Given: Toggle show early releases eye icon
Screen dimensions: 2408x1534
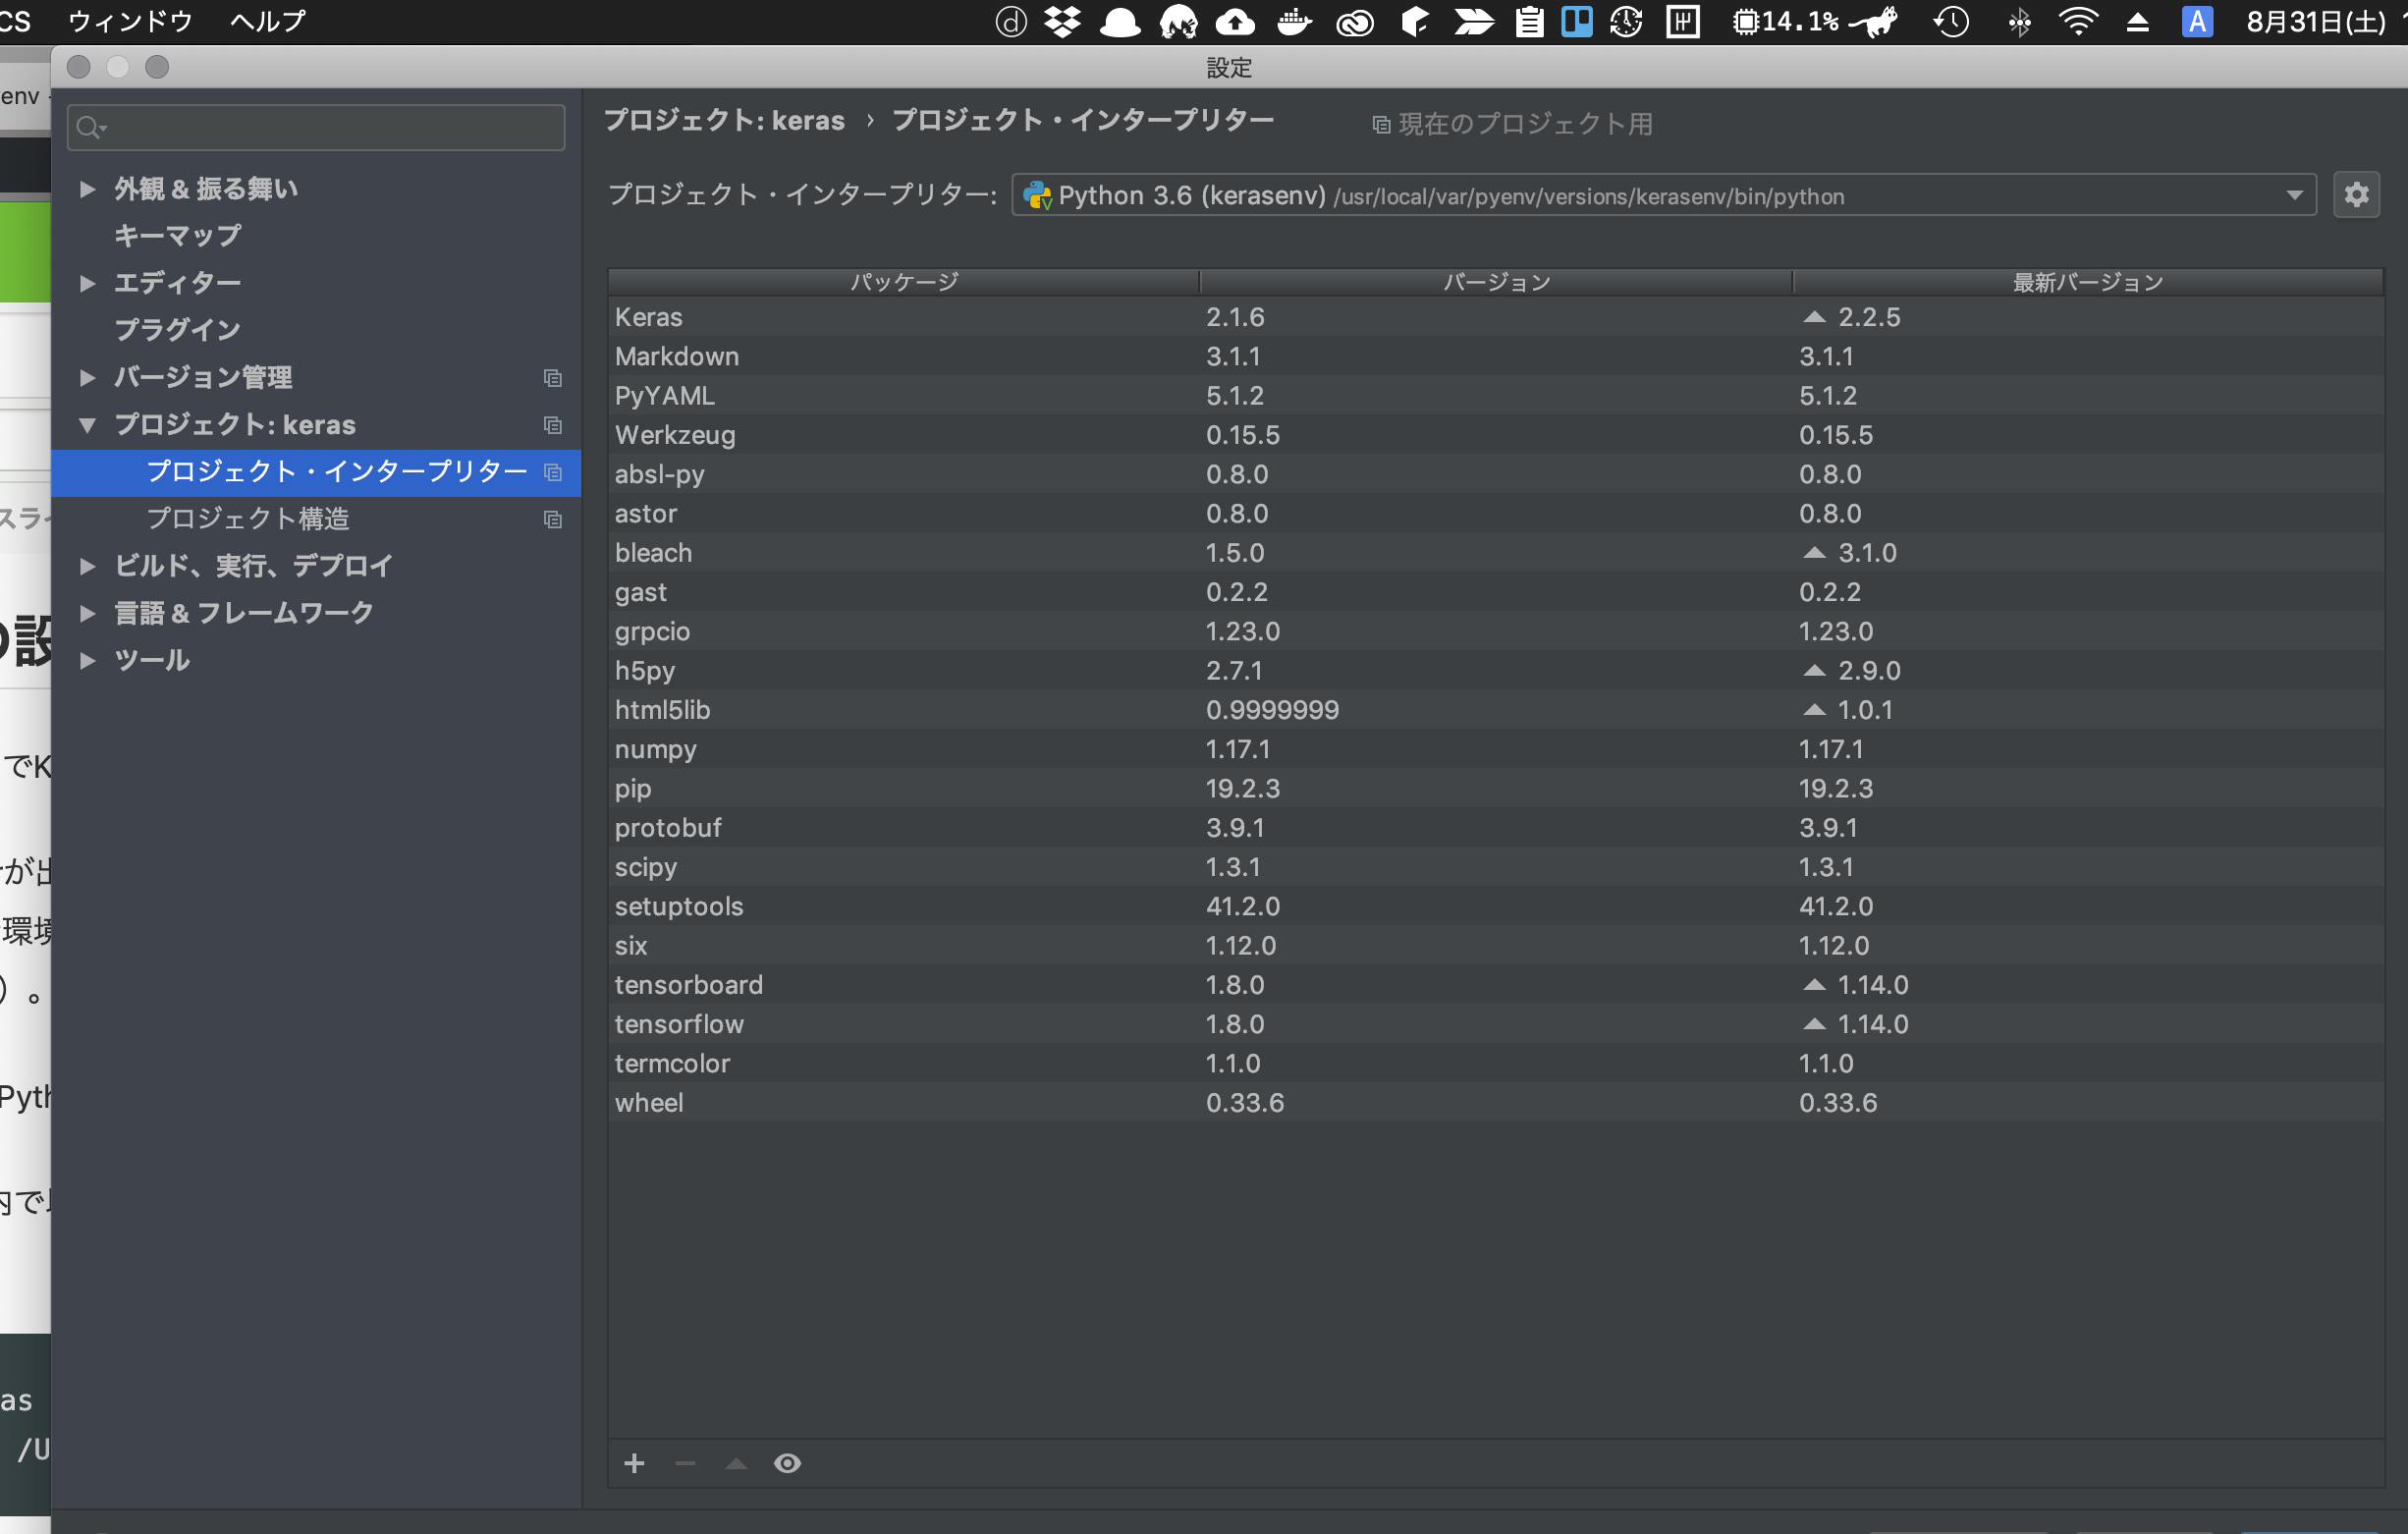Looking at the screenshot, I should (x=788, y=1463).
